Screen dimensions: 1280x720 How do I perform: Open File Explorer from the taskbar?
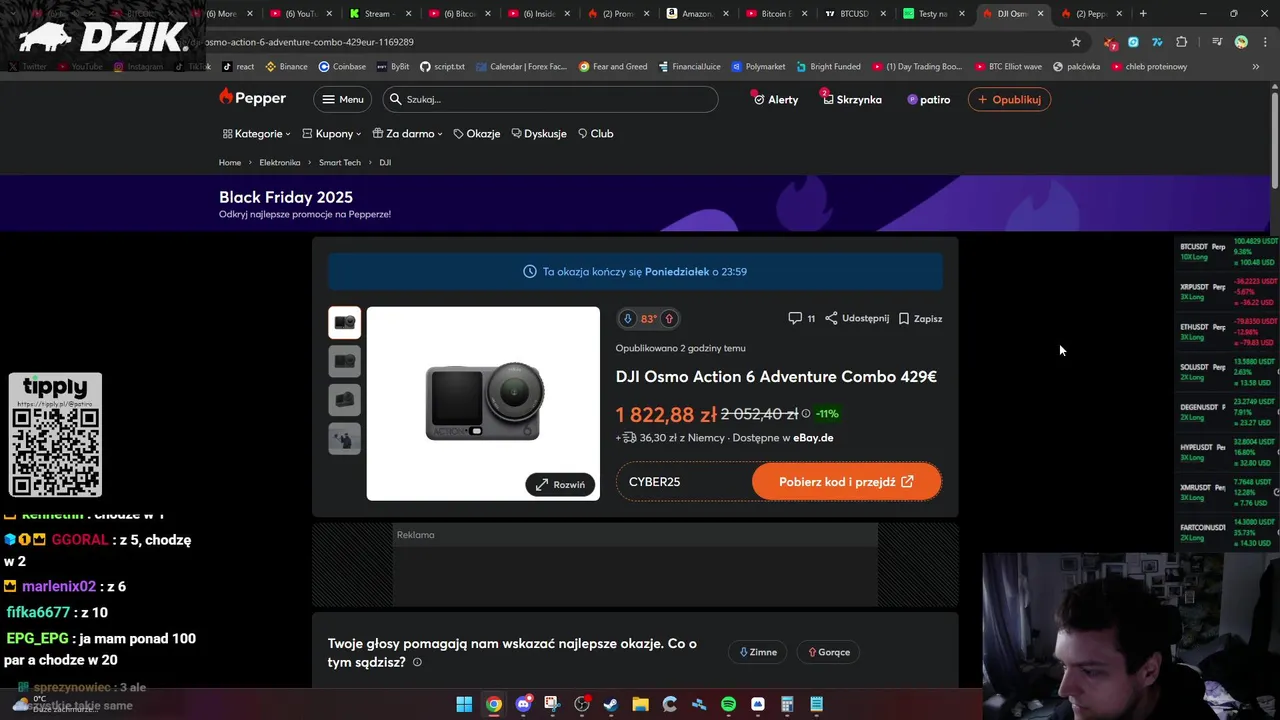coord(640,704)
